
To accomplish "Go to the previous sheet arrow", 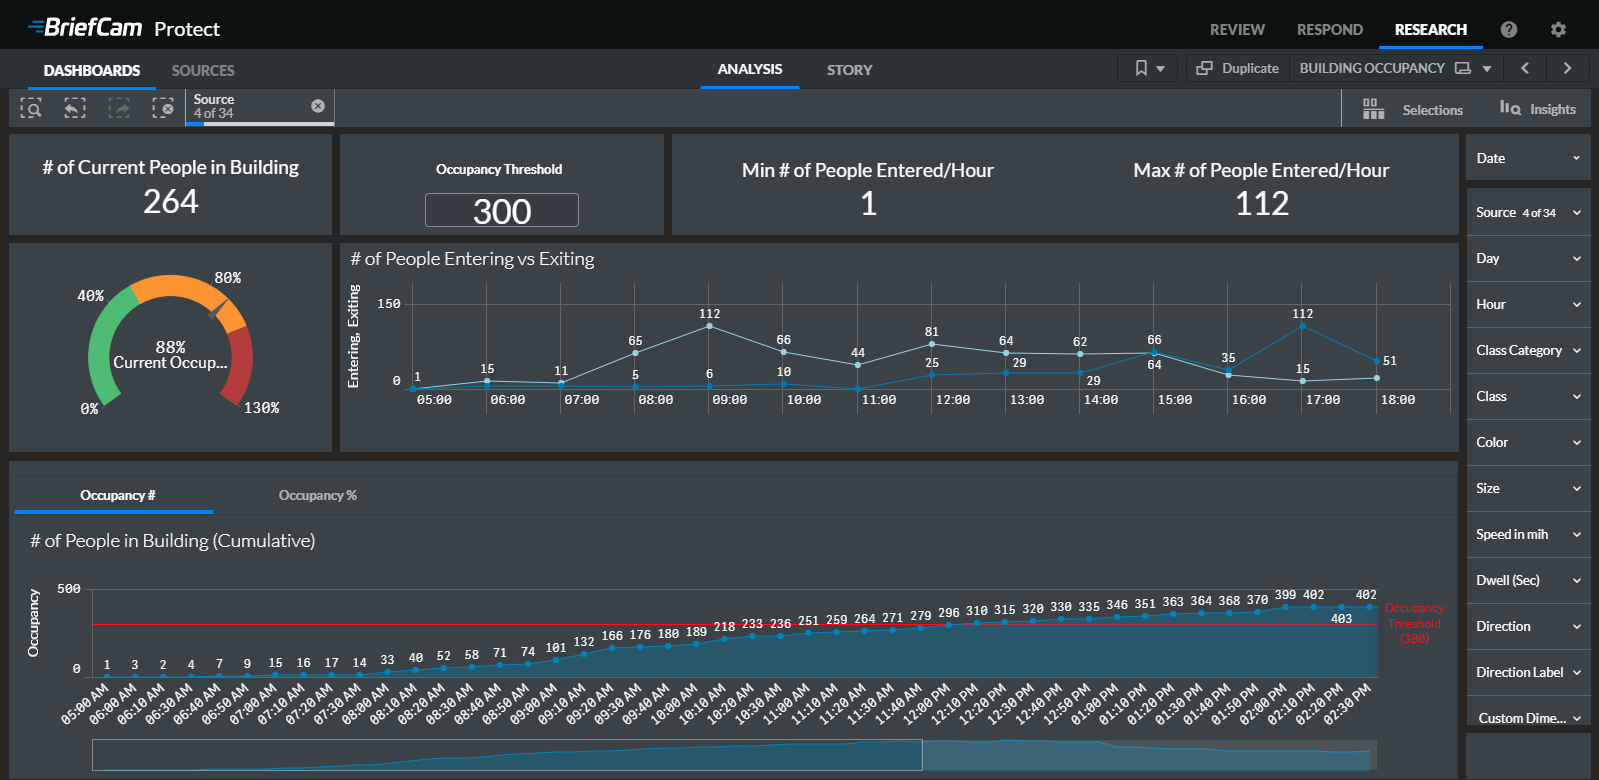I will coord(1525,68).
